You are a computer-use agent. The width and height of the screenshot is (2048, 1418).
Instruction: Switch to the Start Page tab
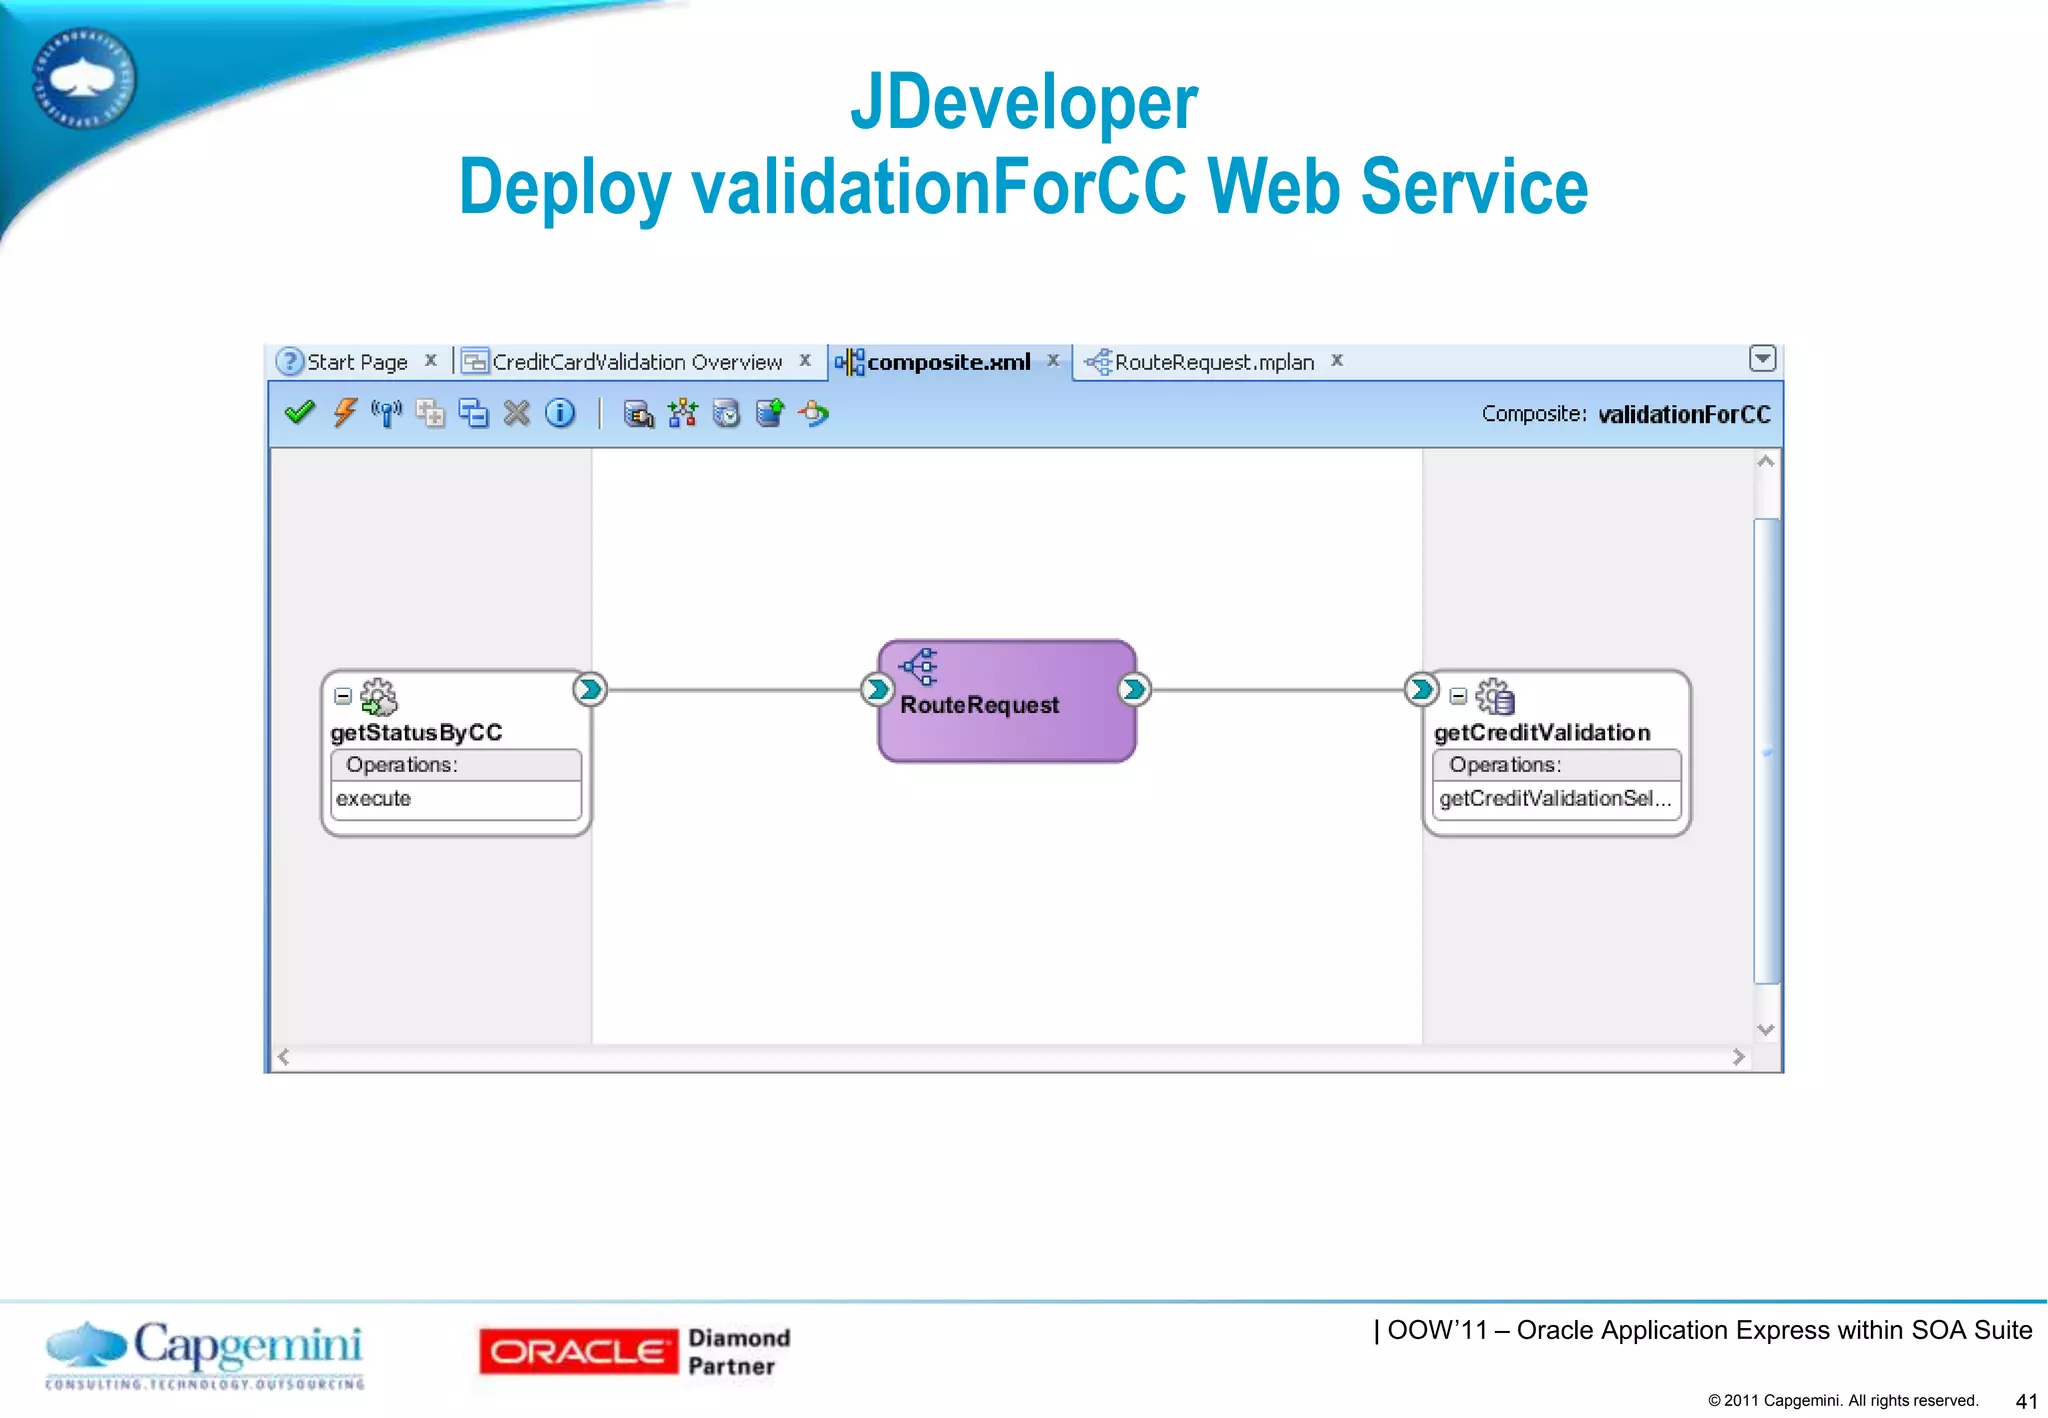pos(356,362)
